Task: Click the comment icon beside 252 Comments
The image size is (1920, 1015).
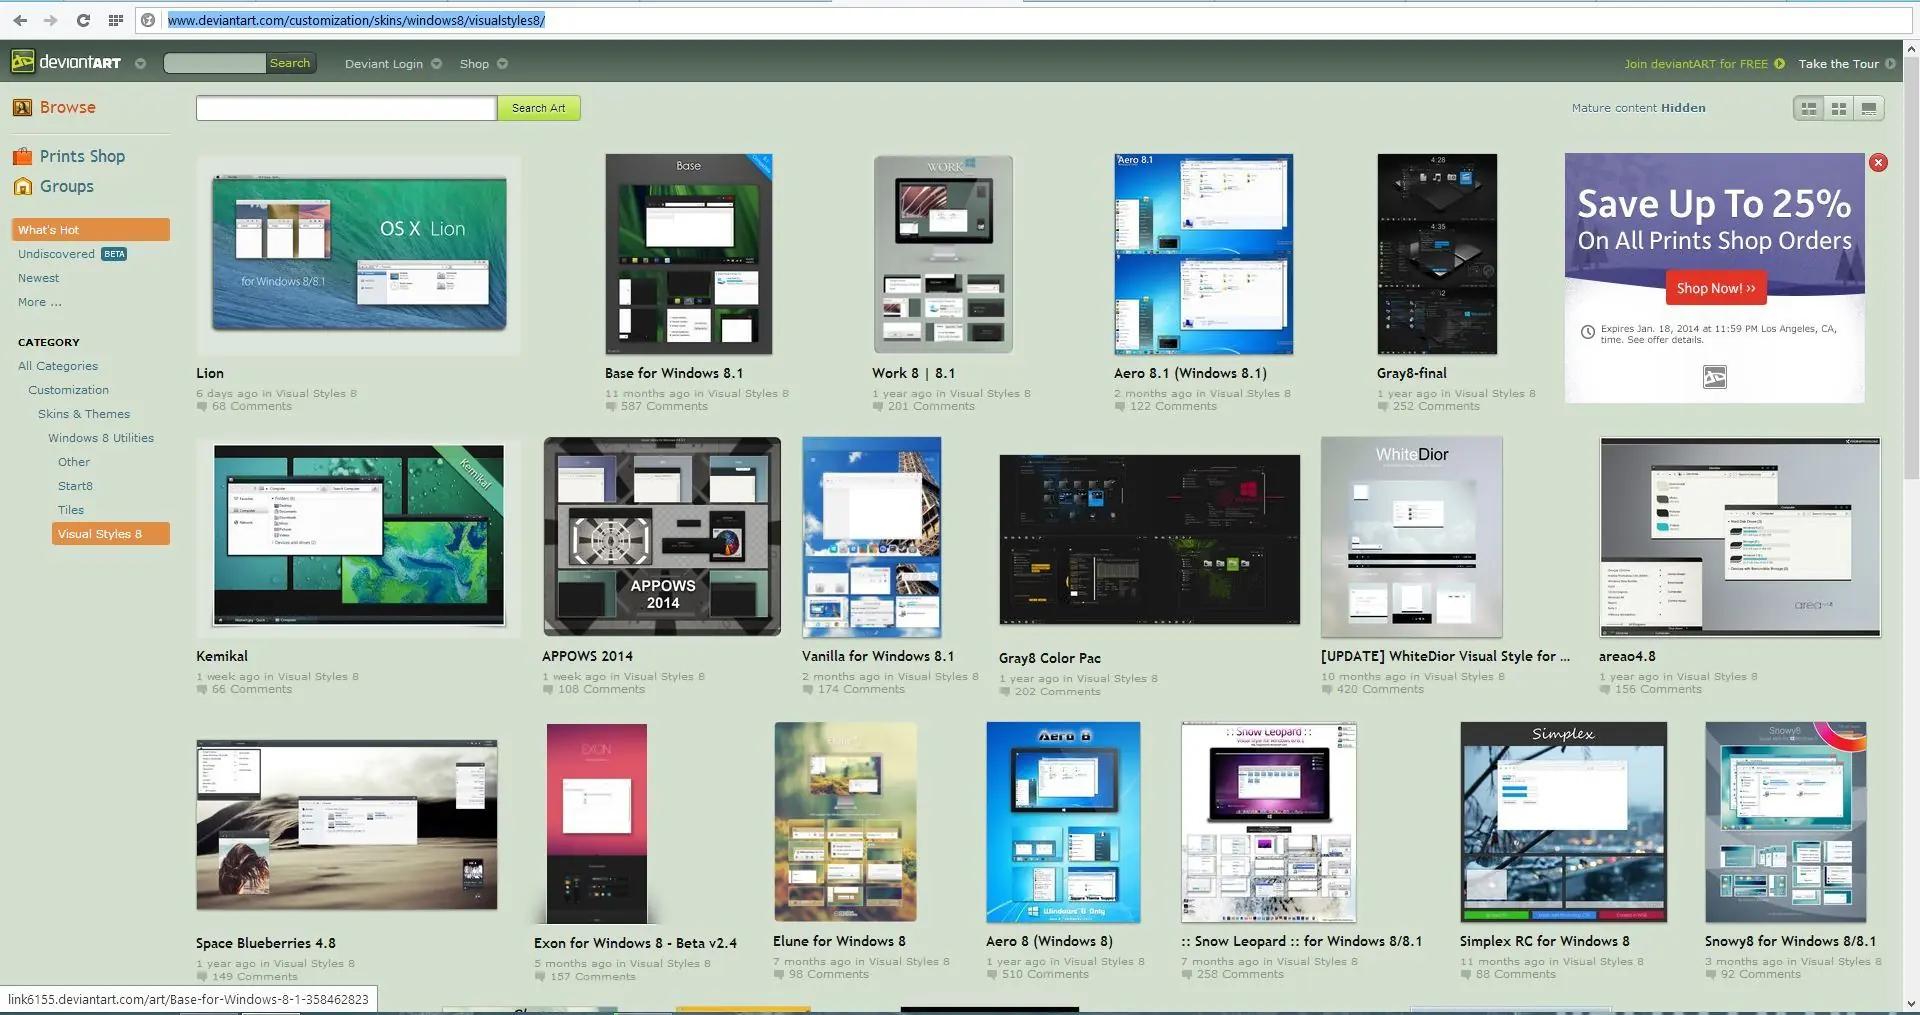Action: (1383, 407)
